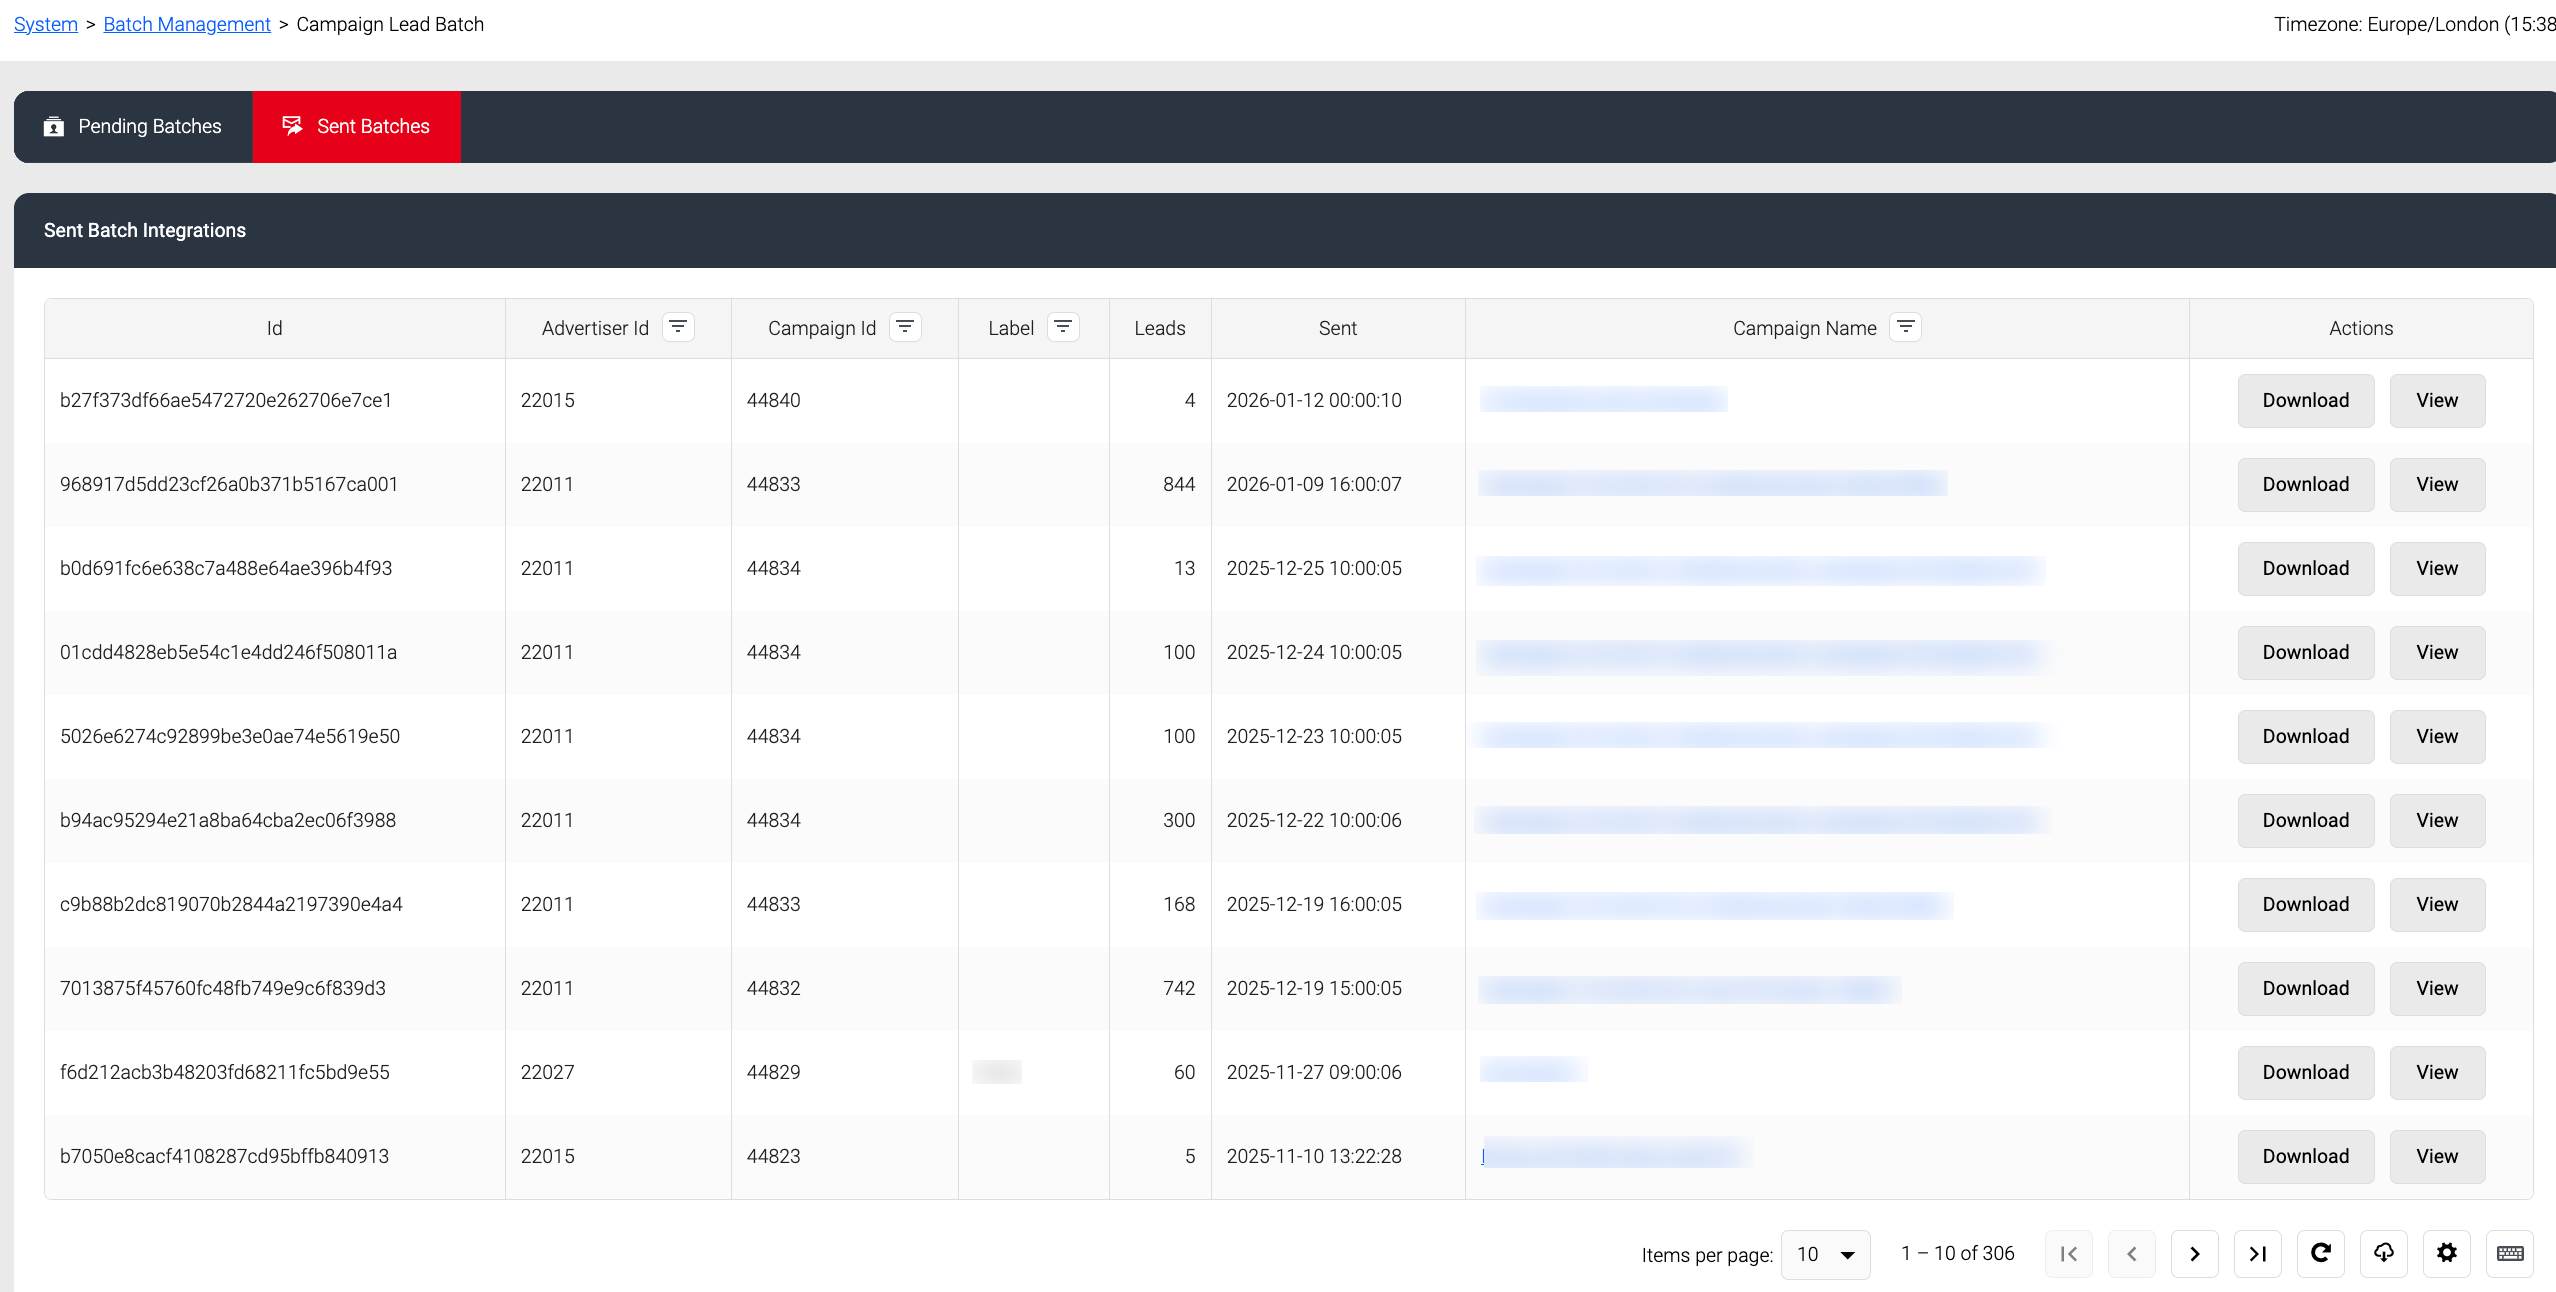Click the Europe/London timezone text
Screen dimensions: 2556x1292
click(x=2414, y=24)
